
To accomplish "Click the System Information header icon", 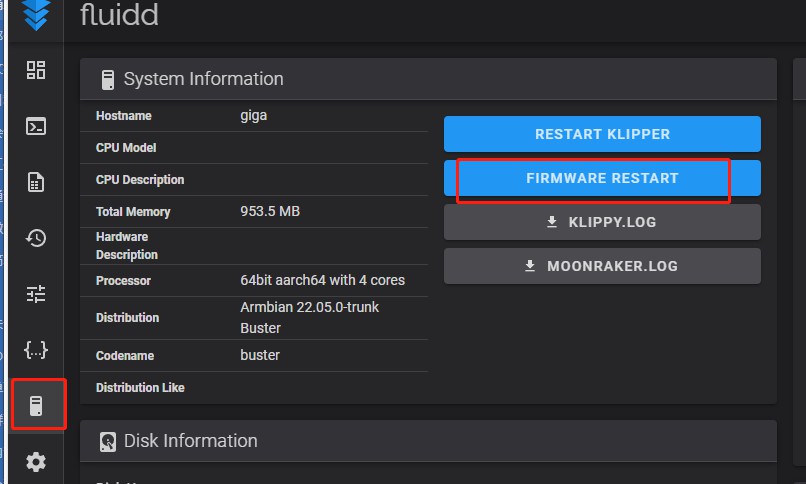I will coord(108,80).
